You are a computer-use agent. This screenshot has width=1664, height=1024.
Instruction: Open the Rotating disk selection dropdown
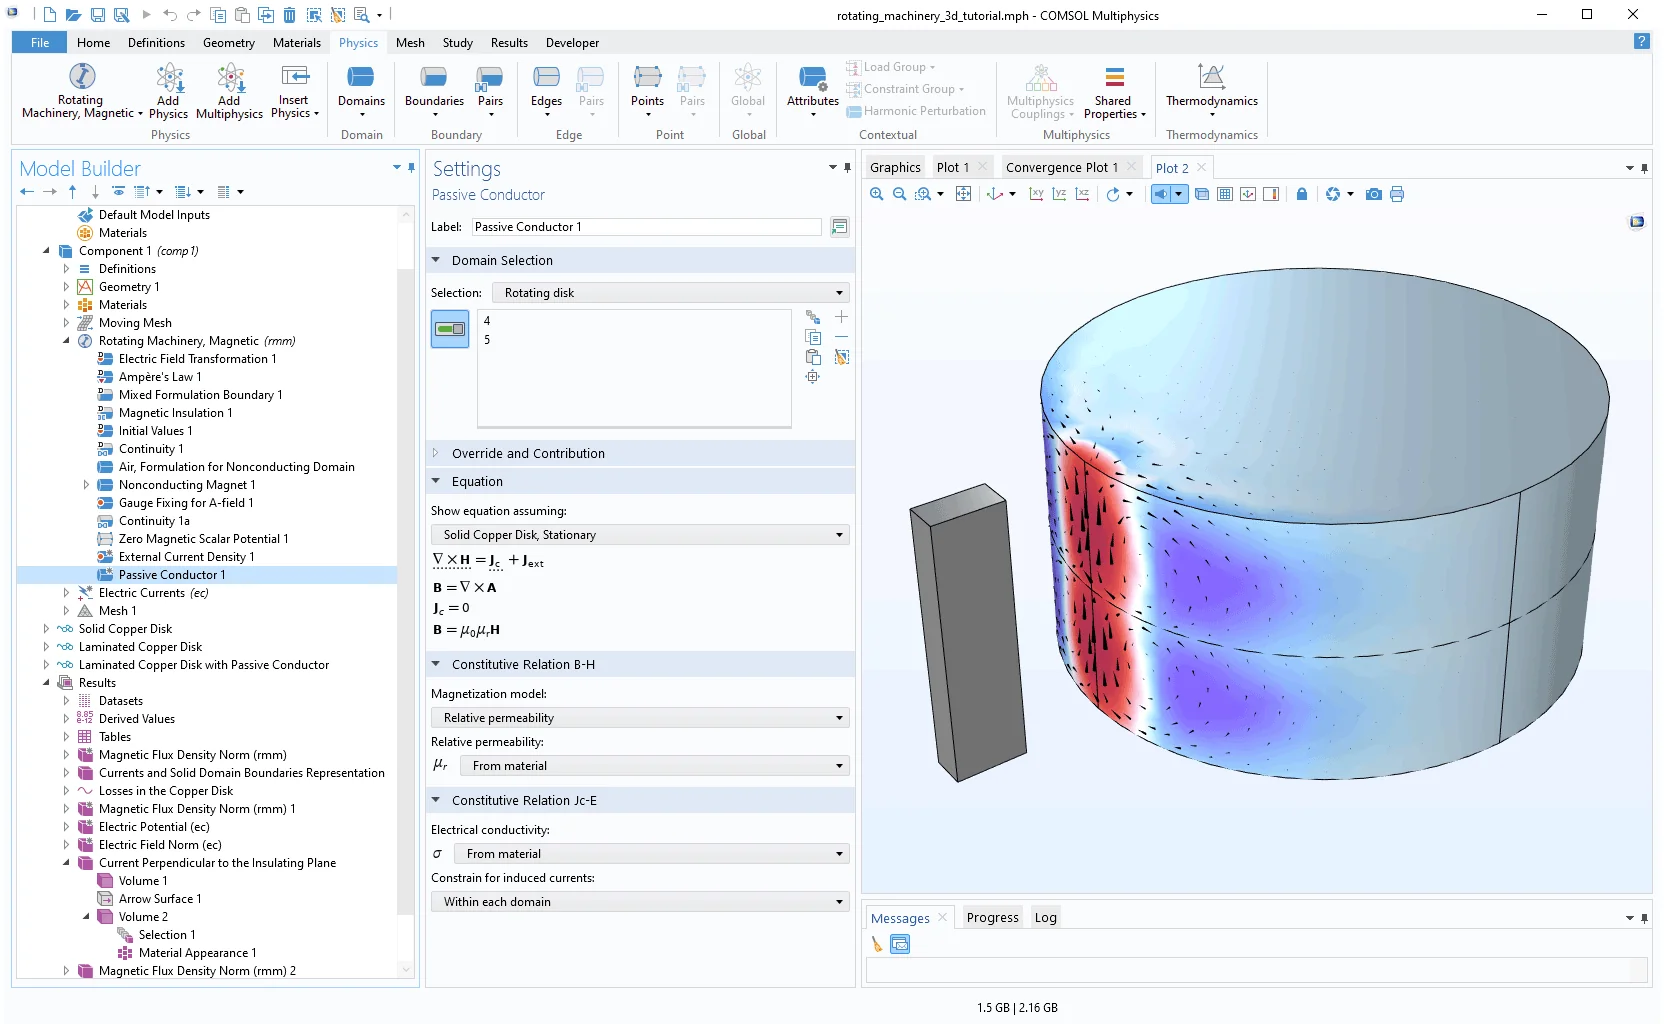(x=670, y=293)
